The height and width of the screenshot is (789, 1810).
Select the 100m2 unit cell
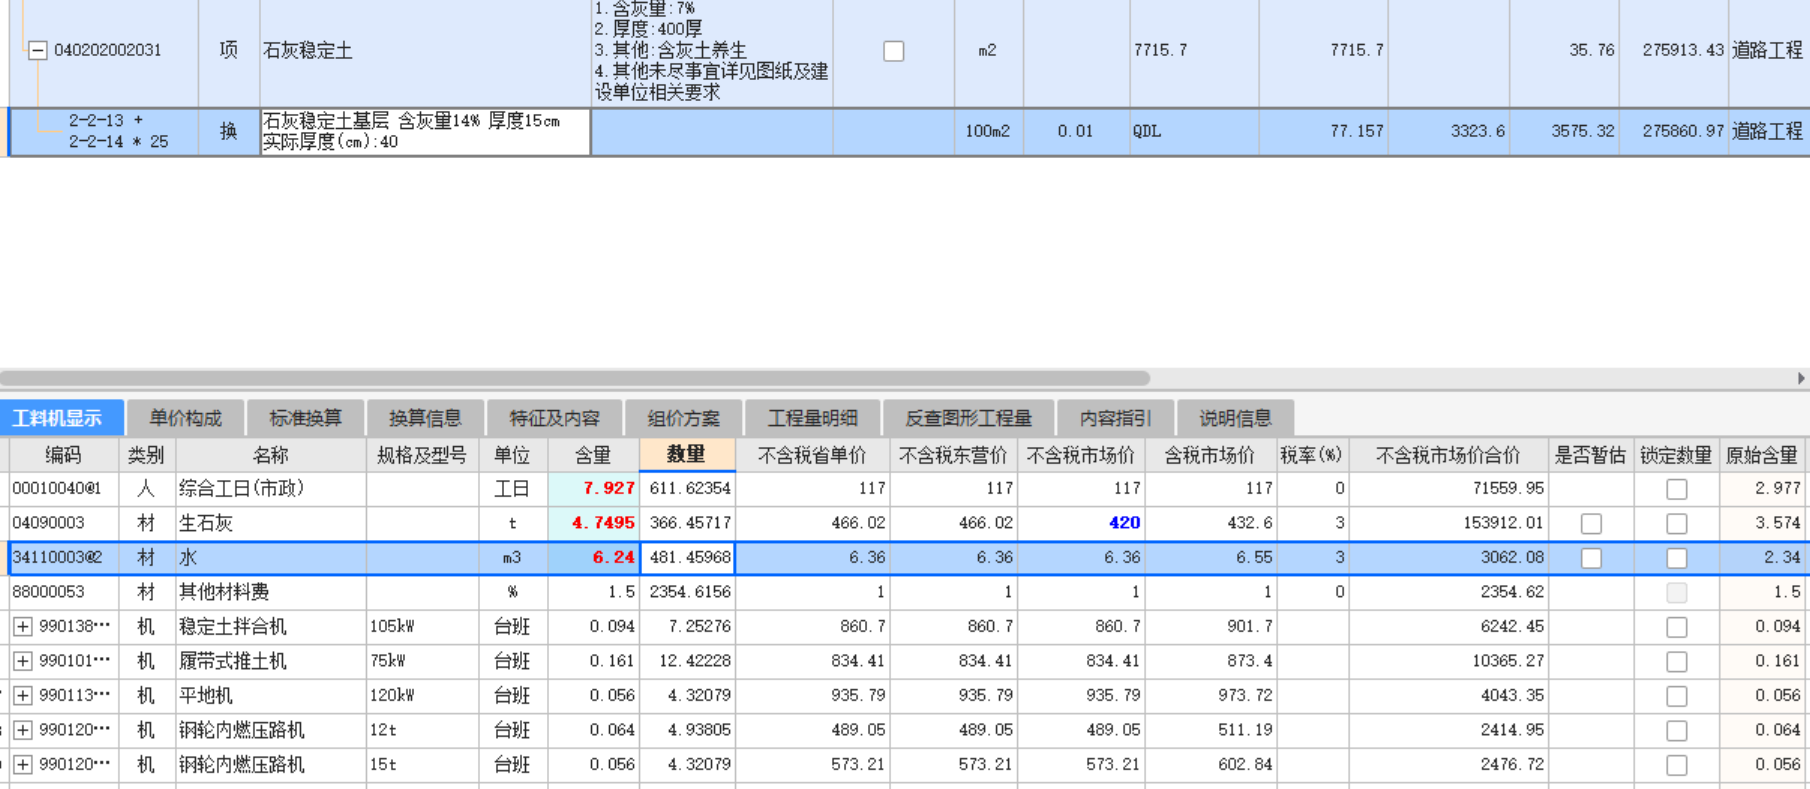(988, 132)
